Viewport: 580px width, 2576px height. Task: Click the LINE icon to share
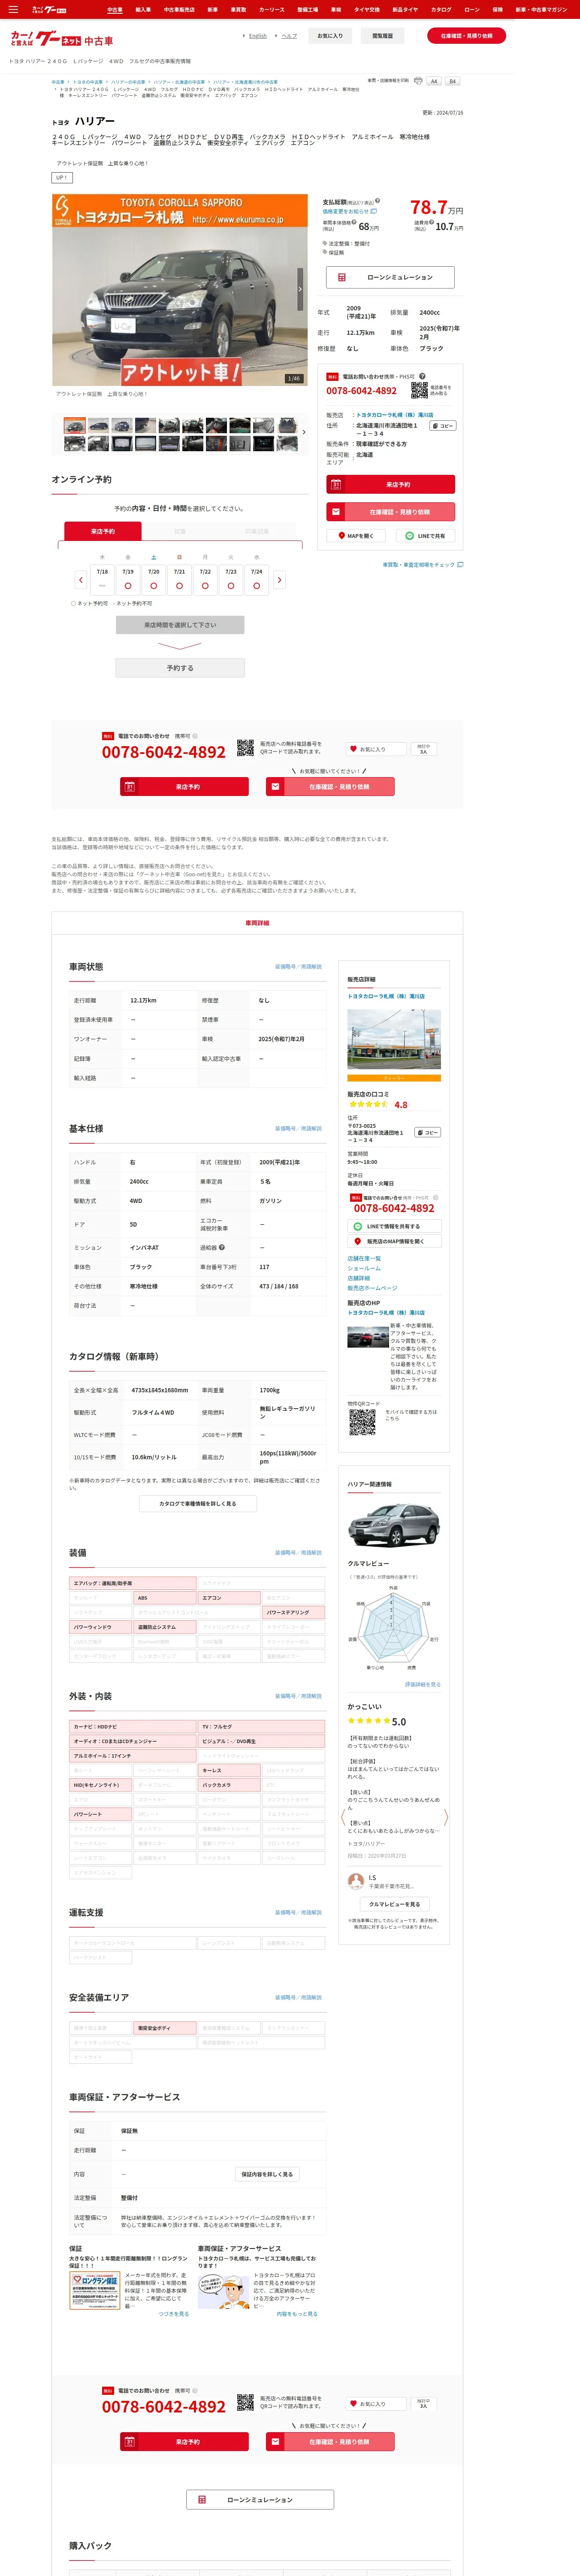point(410,536)
